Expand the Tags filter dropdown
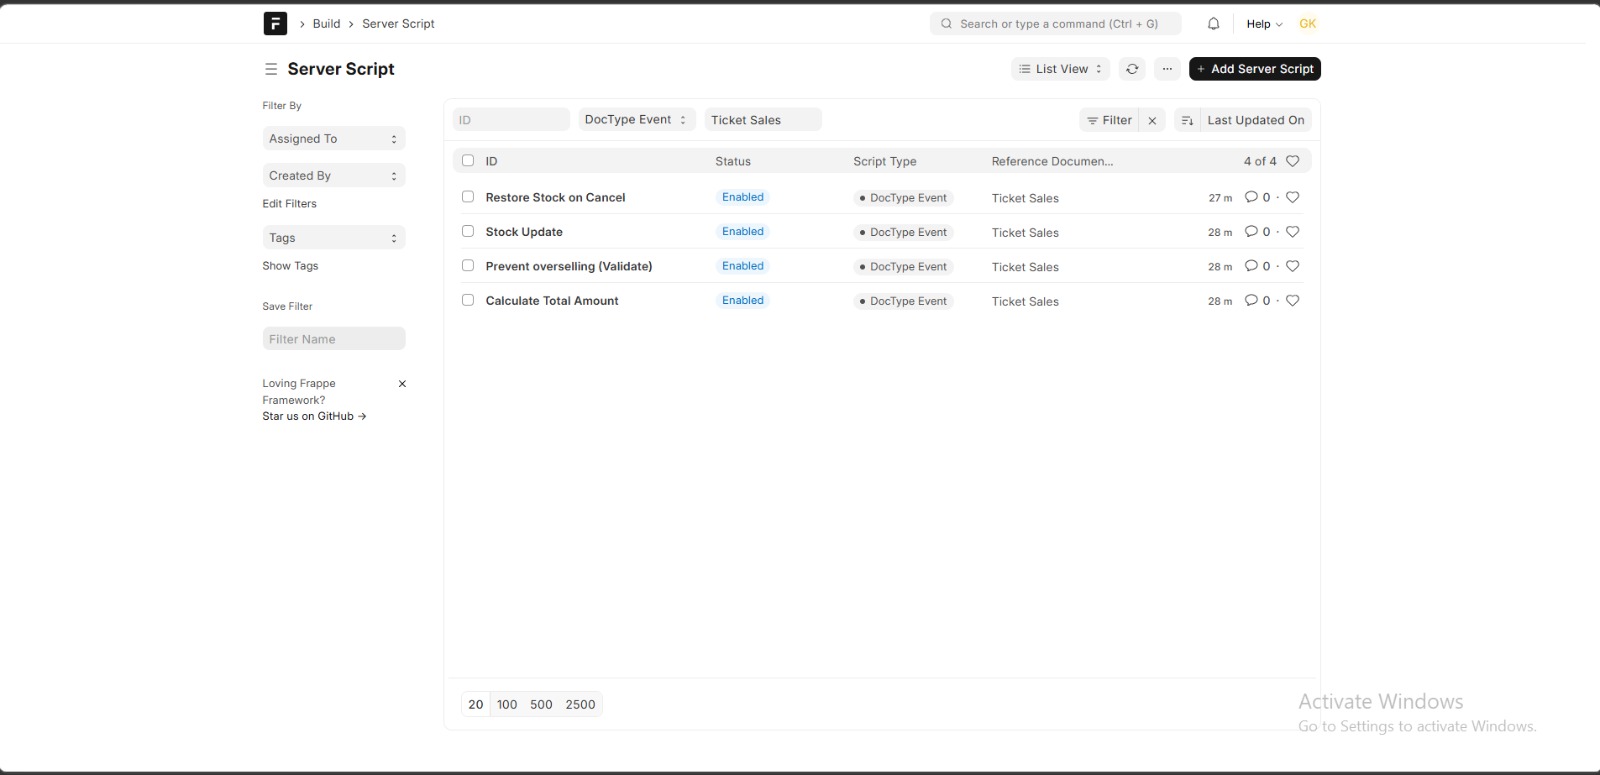Screen dimensions: 1600x775 (x=334, y=238)
